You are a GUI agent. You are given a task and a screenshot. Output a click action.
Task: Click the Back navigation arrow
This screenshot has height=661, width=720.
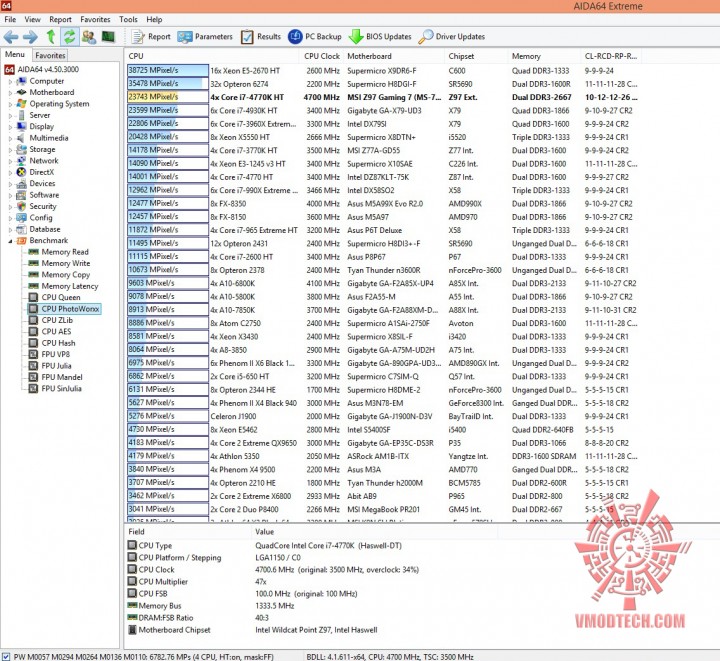click(x=11, y=37)
